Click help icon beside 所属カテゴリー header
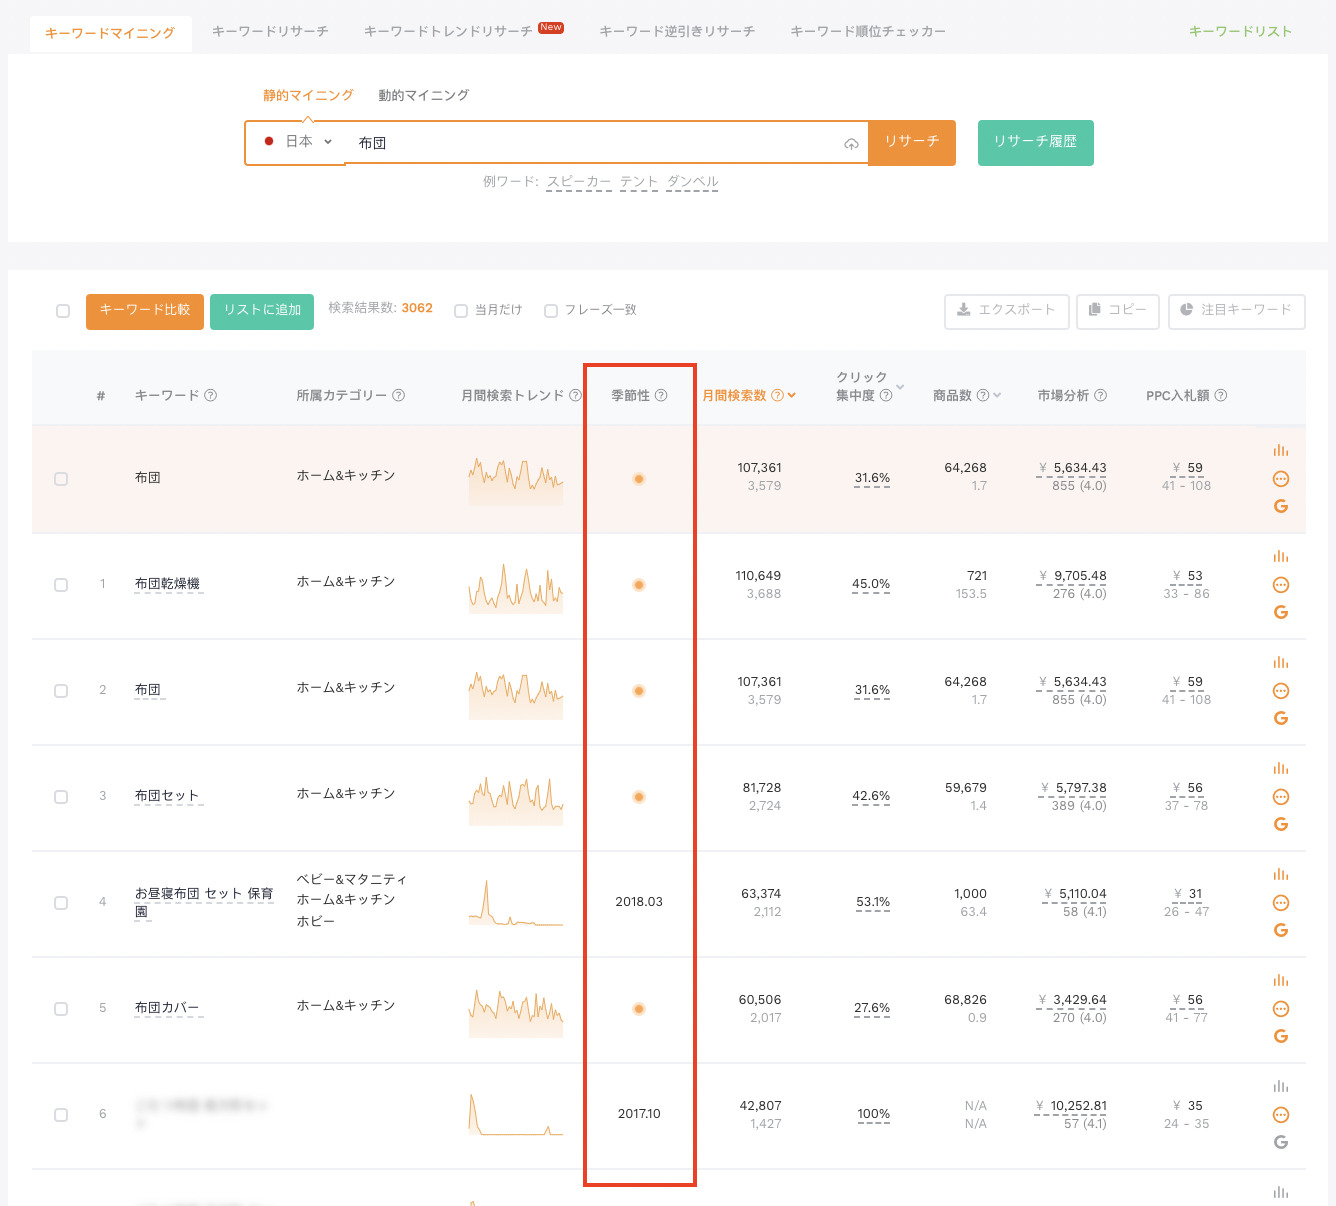1336x1206 pixels. [398, 396]
